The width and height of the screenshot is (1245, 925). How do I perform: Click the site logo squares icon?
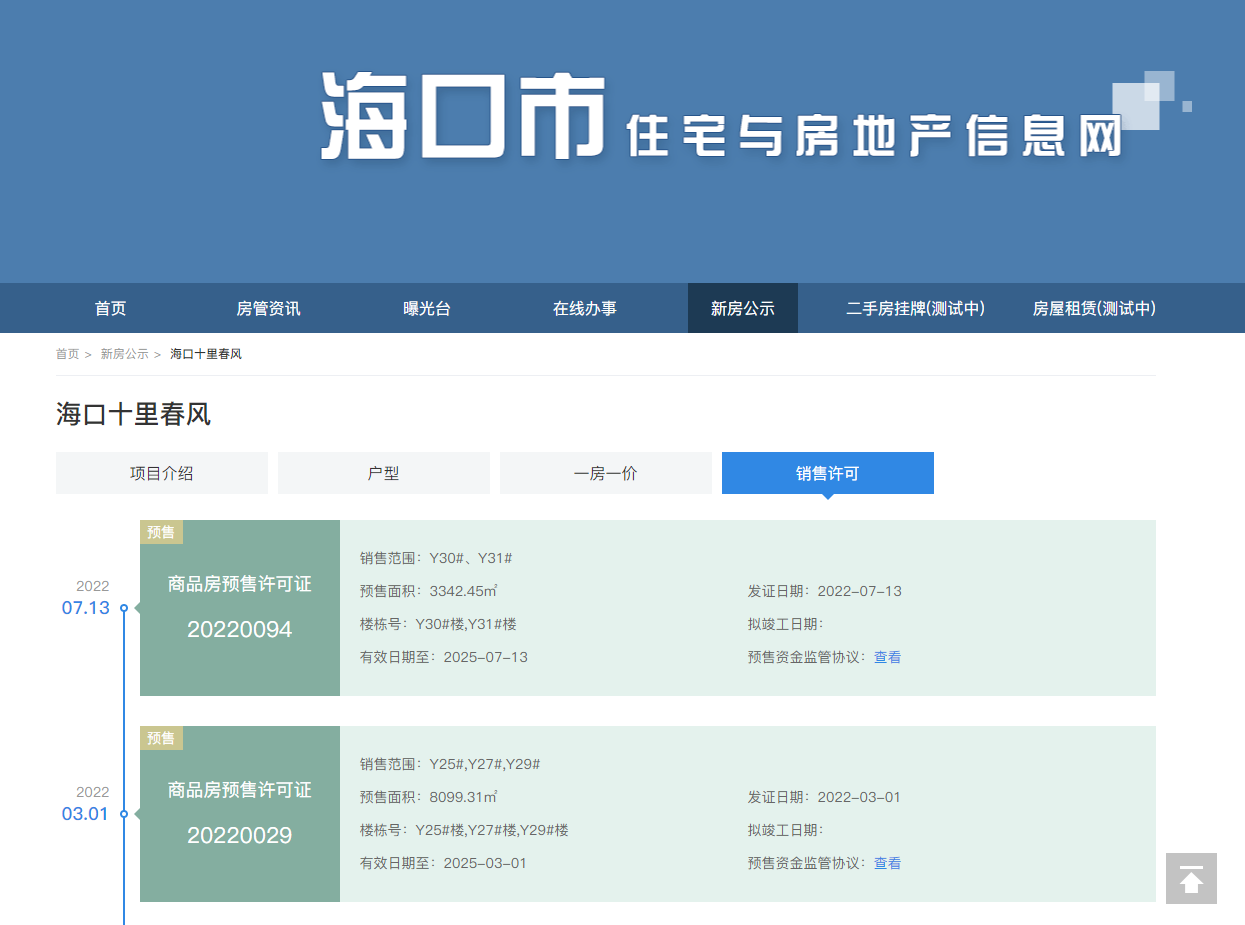point(1148,101)
